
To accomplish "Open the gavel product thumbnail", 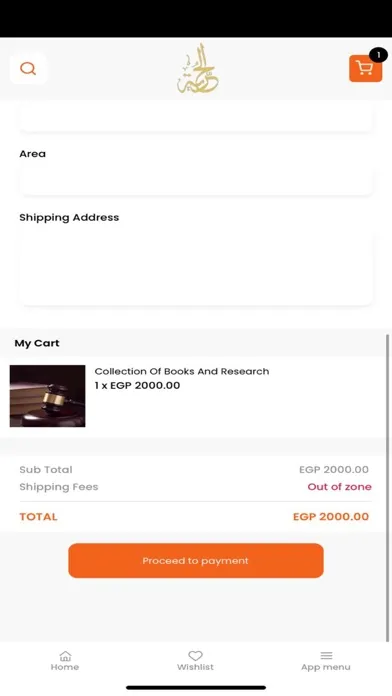I will tap(48, 396).
